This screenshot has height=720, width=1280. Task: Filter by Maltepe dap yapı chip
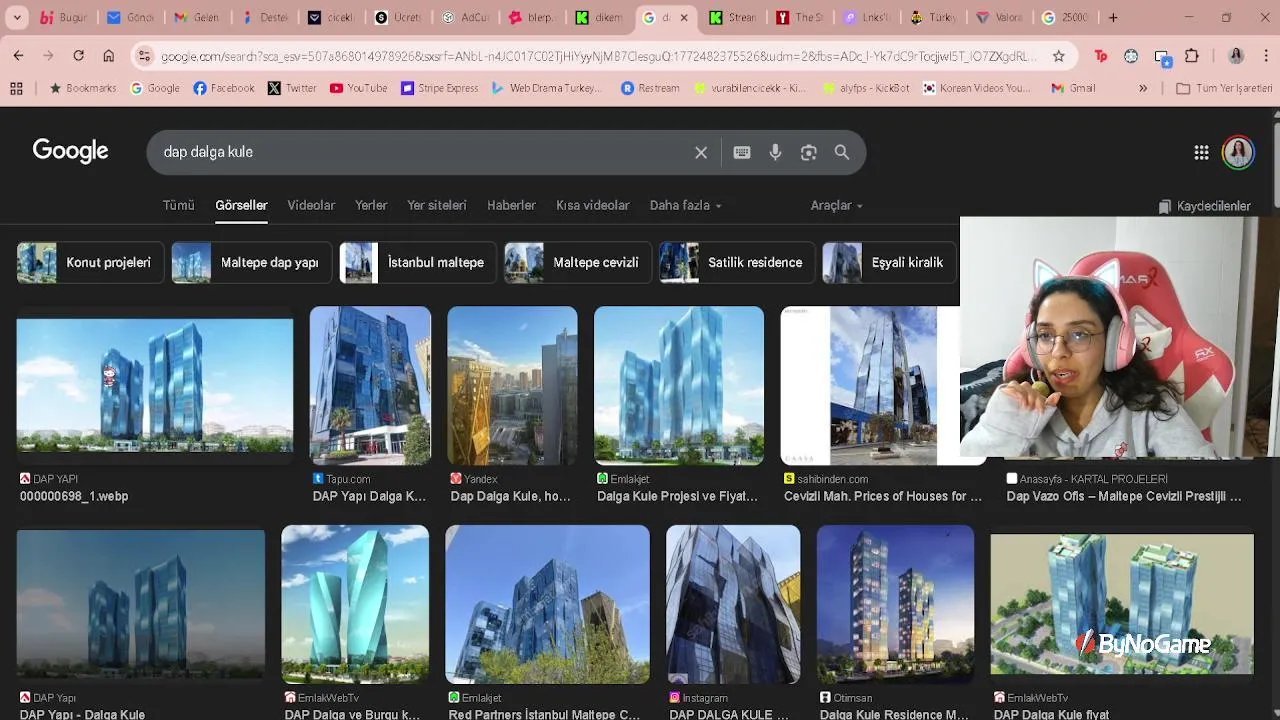click(251, 262)
